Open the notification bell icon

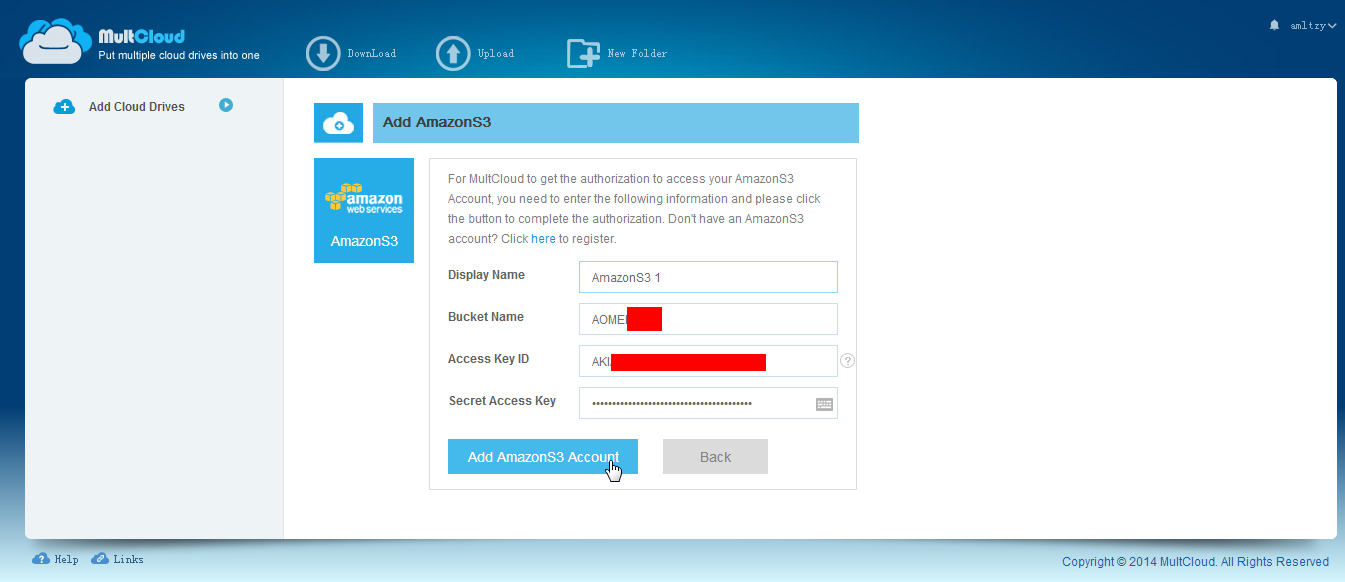pos(1274,25)
